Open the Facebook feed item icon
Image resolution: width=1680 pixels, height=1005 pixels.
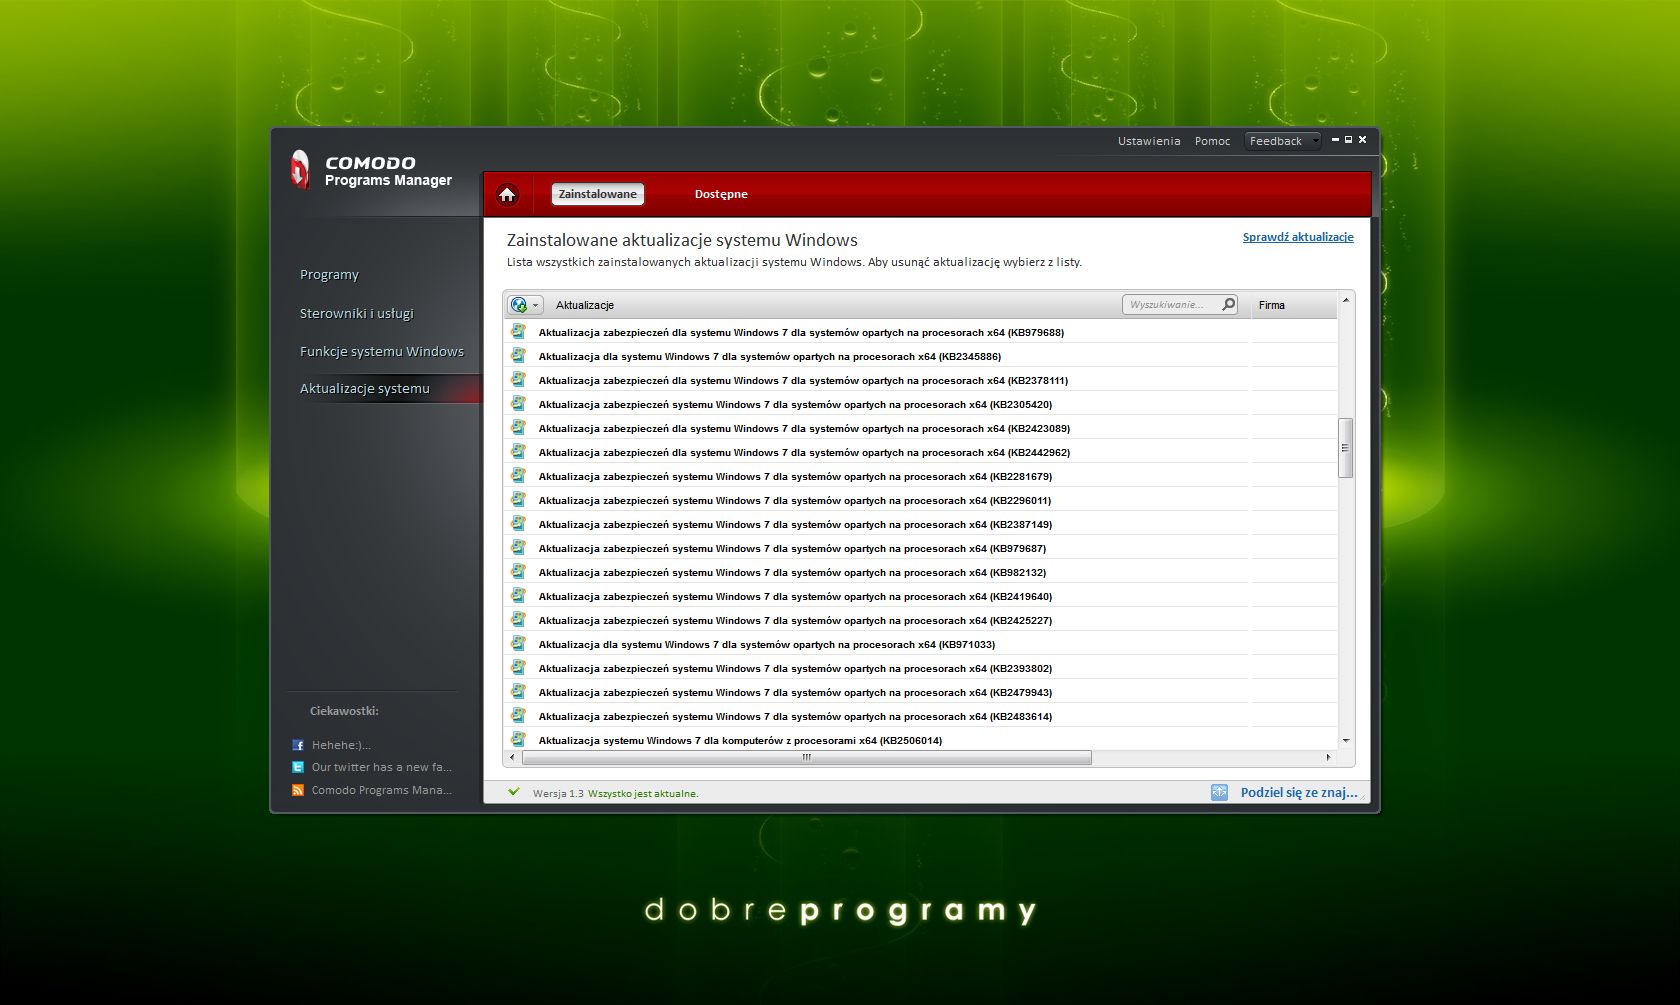coord(298,745)
